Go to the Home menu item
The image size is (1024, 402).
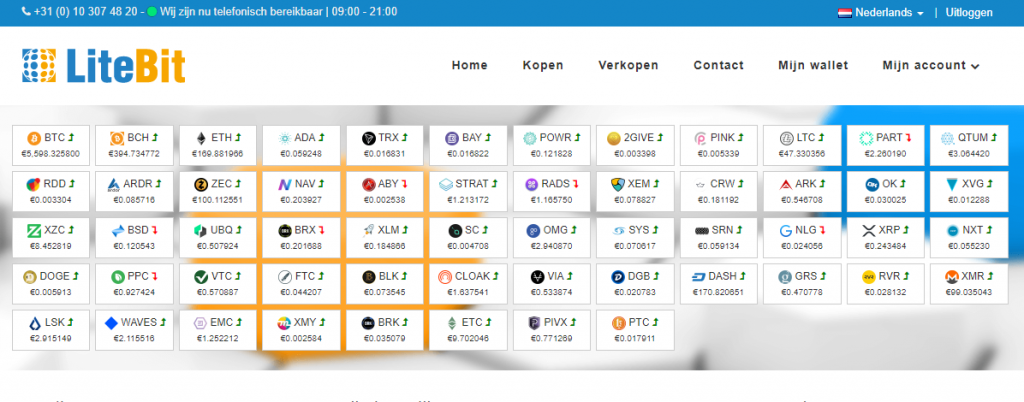point(470,65)
